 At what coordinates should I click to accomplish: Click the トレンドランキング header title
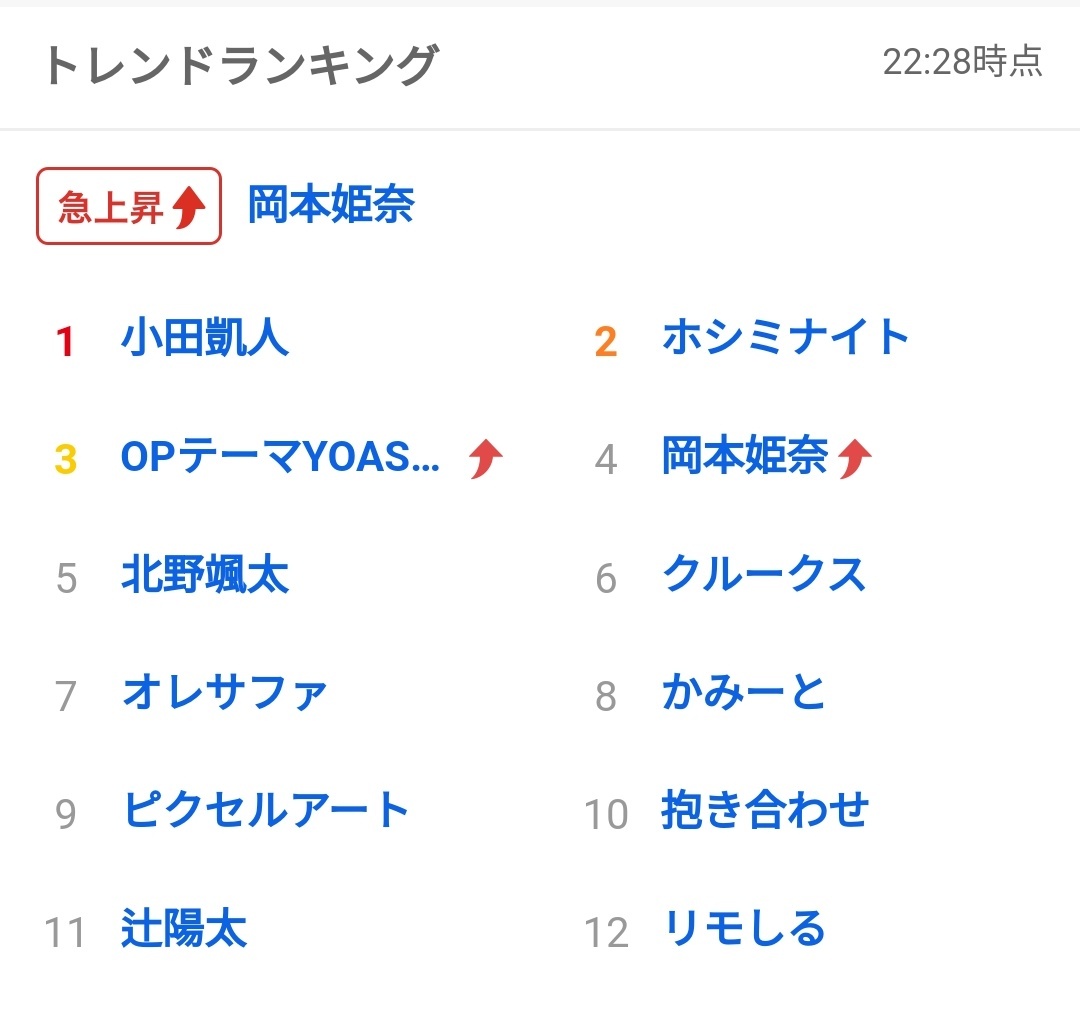tap(240, 66)
